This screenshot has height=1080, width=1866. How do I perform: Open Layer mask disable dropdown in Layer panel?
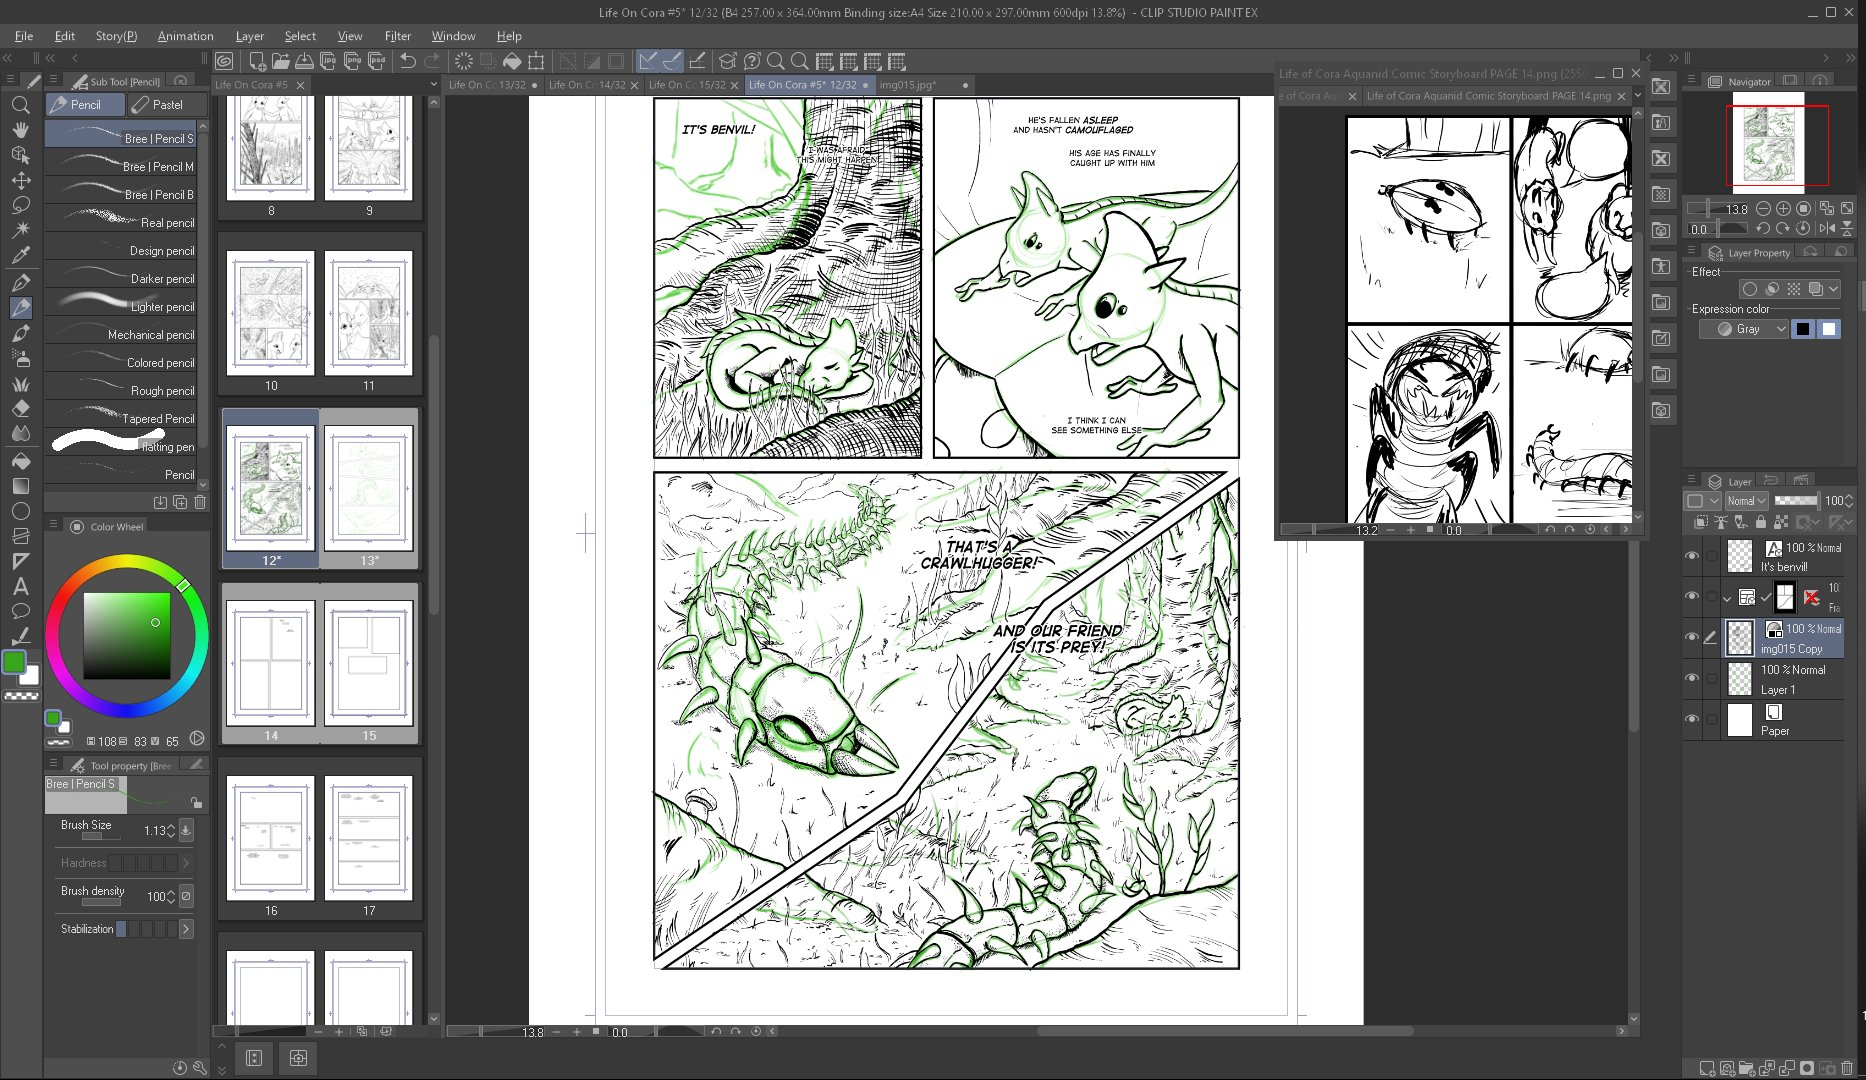1809,522
